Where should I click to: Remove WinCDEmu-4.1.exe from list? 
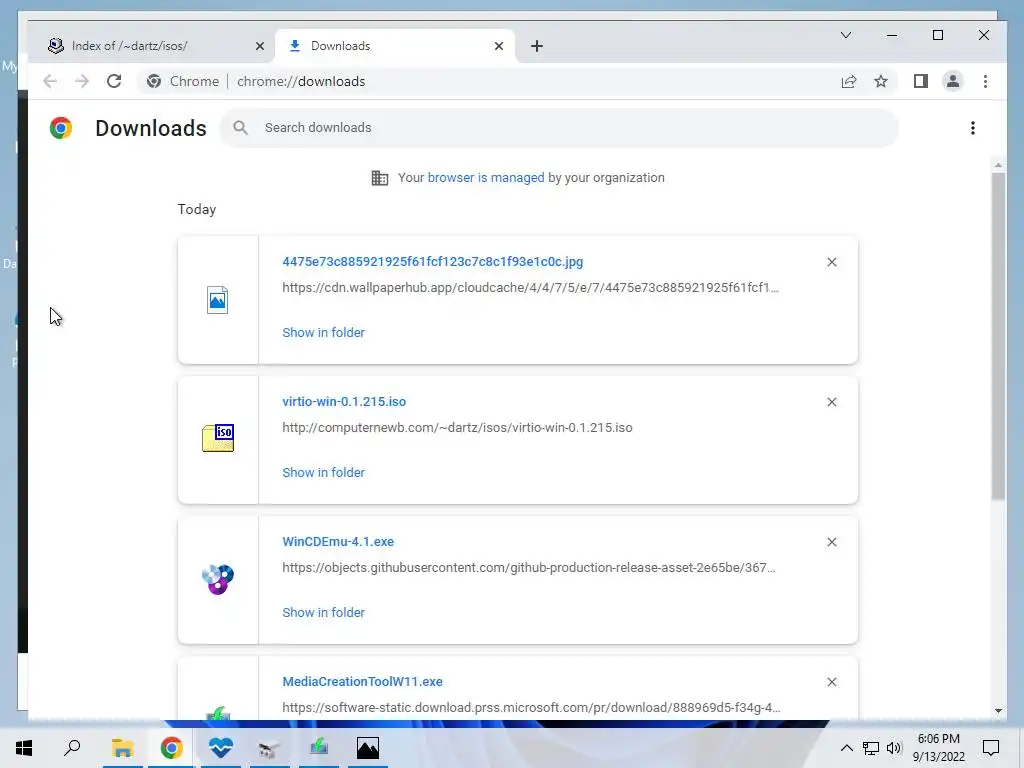tap(831, 542)
